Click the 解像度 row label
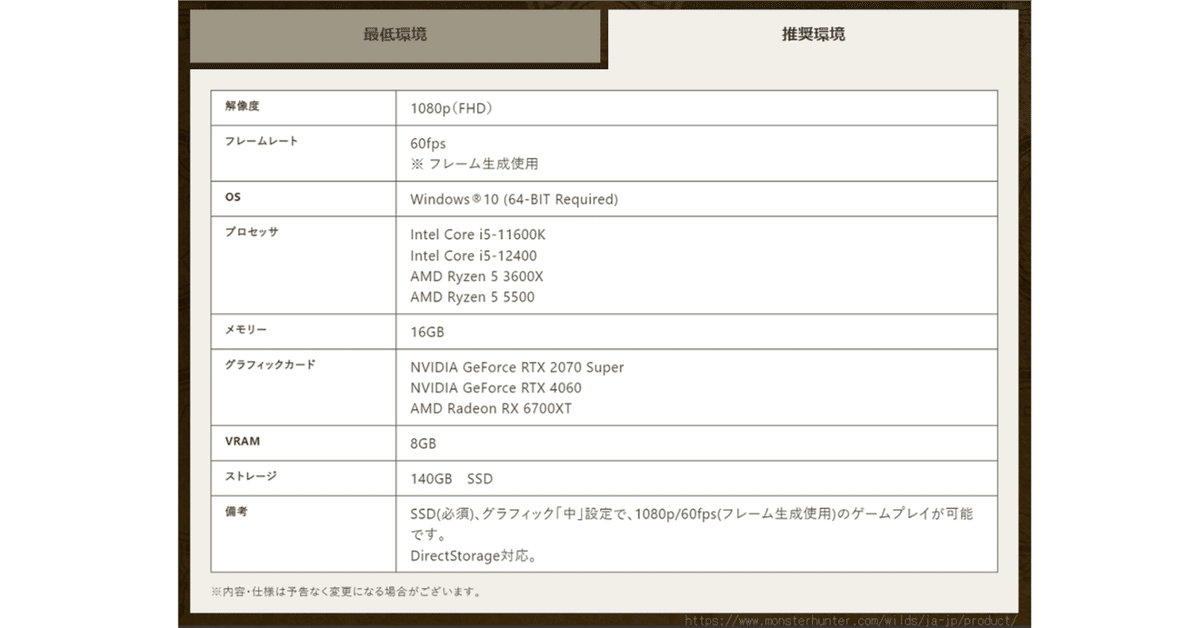 pos(242,106)
